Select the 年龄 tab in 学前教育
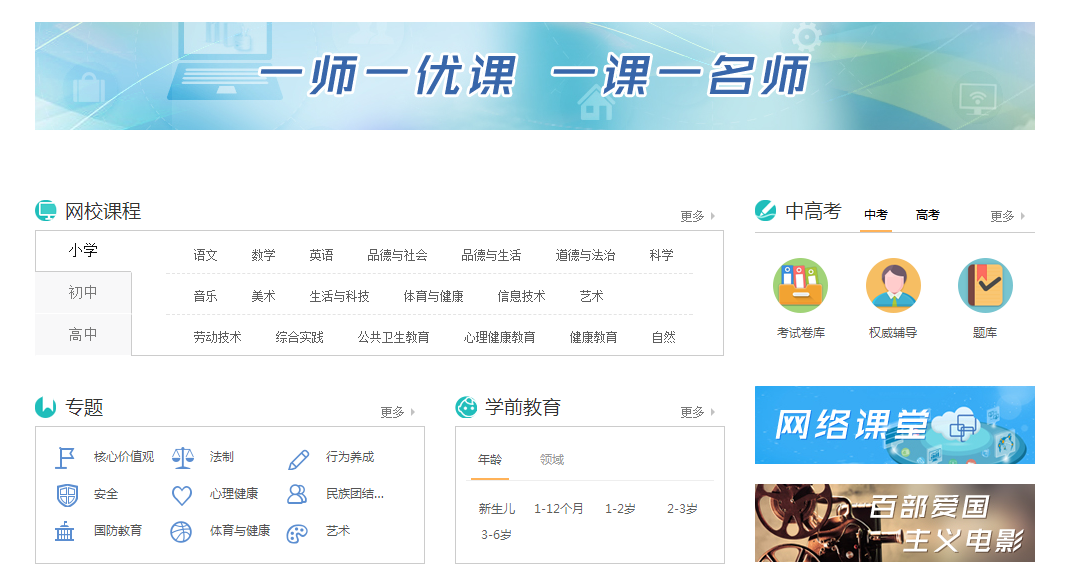Viewport: 1068px width, 564px height. [x=490, y=460]
